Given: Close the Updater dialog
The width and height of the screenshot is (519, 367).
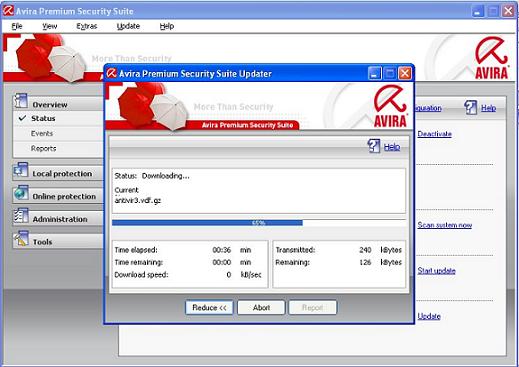Looking at the screenshot, I should click(405, 73).
